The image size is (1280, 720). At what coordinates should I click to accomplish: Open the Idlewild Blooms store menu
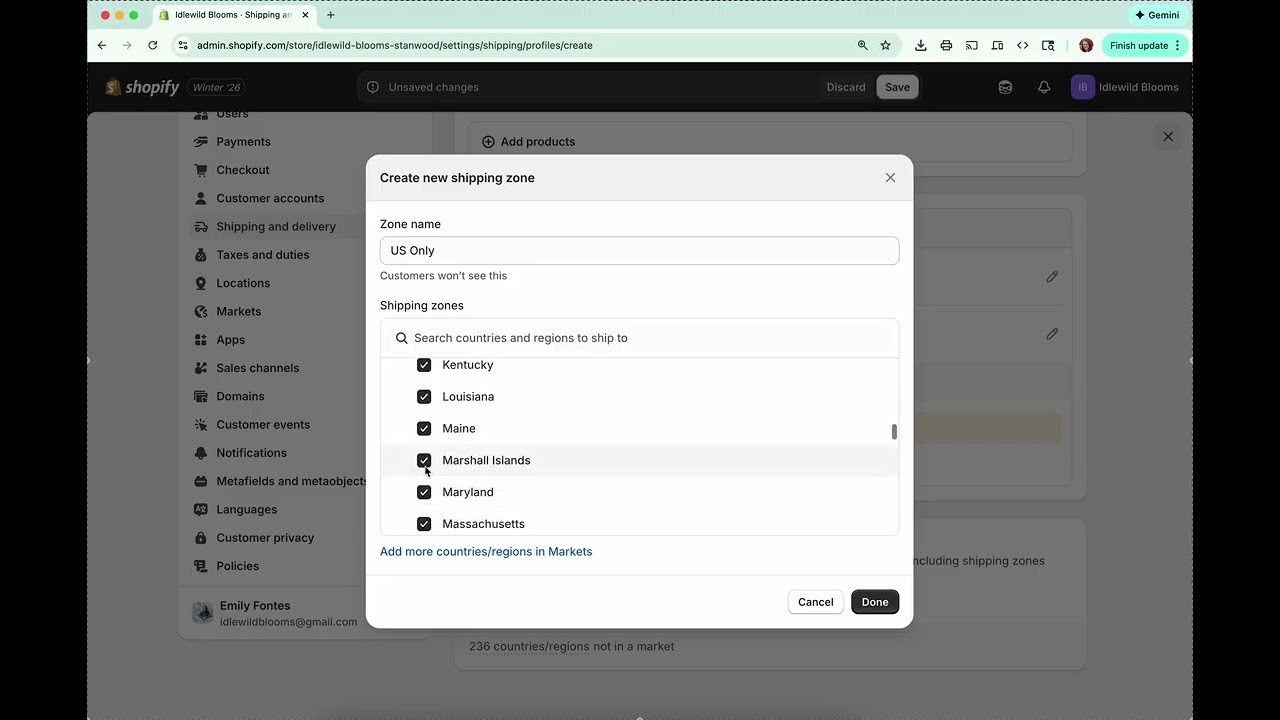point(1125,87)
